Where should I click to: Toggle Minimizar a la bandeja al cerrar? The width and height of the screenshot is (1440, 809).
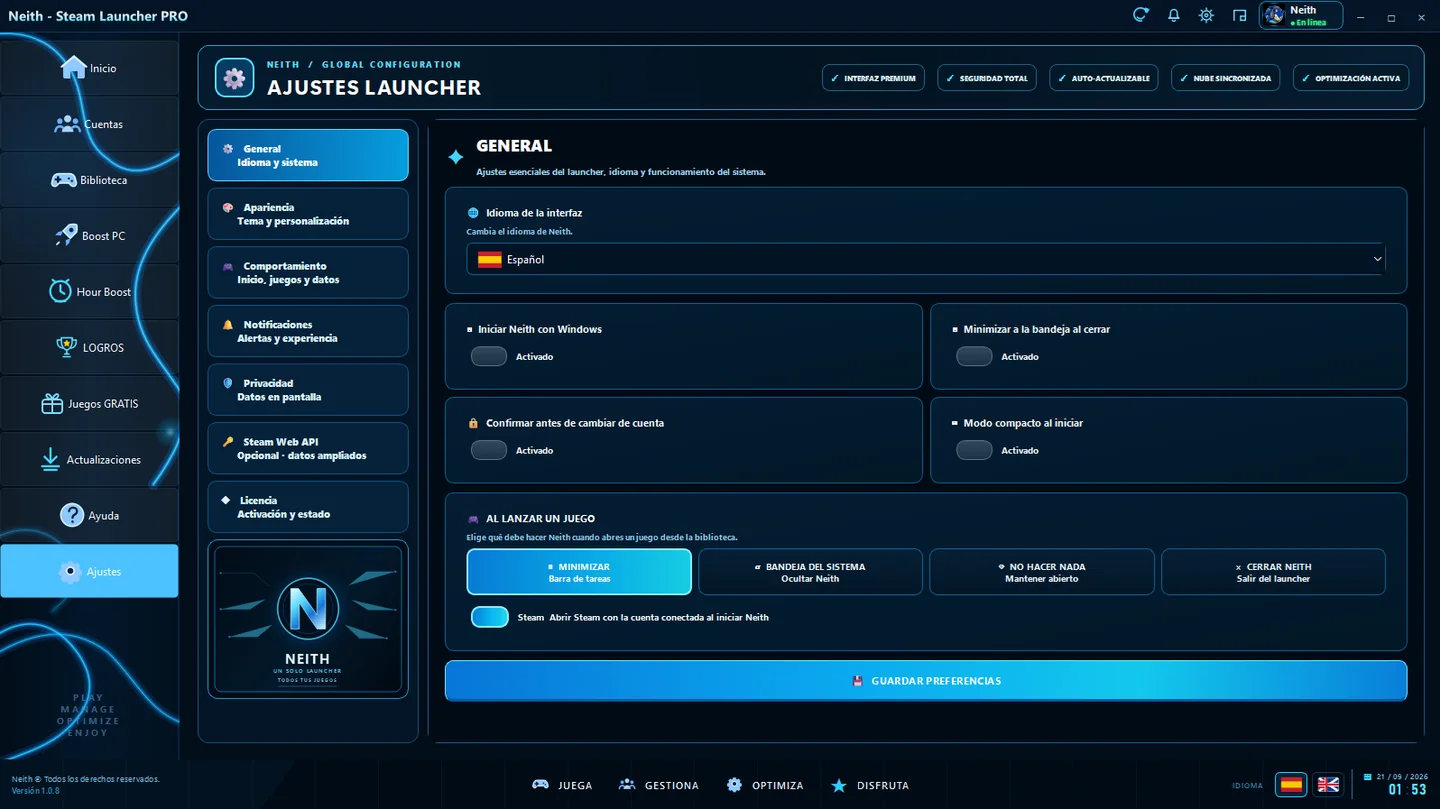[974, 356]
